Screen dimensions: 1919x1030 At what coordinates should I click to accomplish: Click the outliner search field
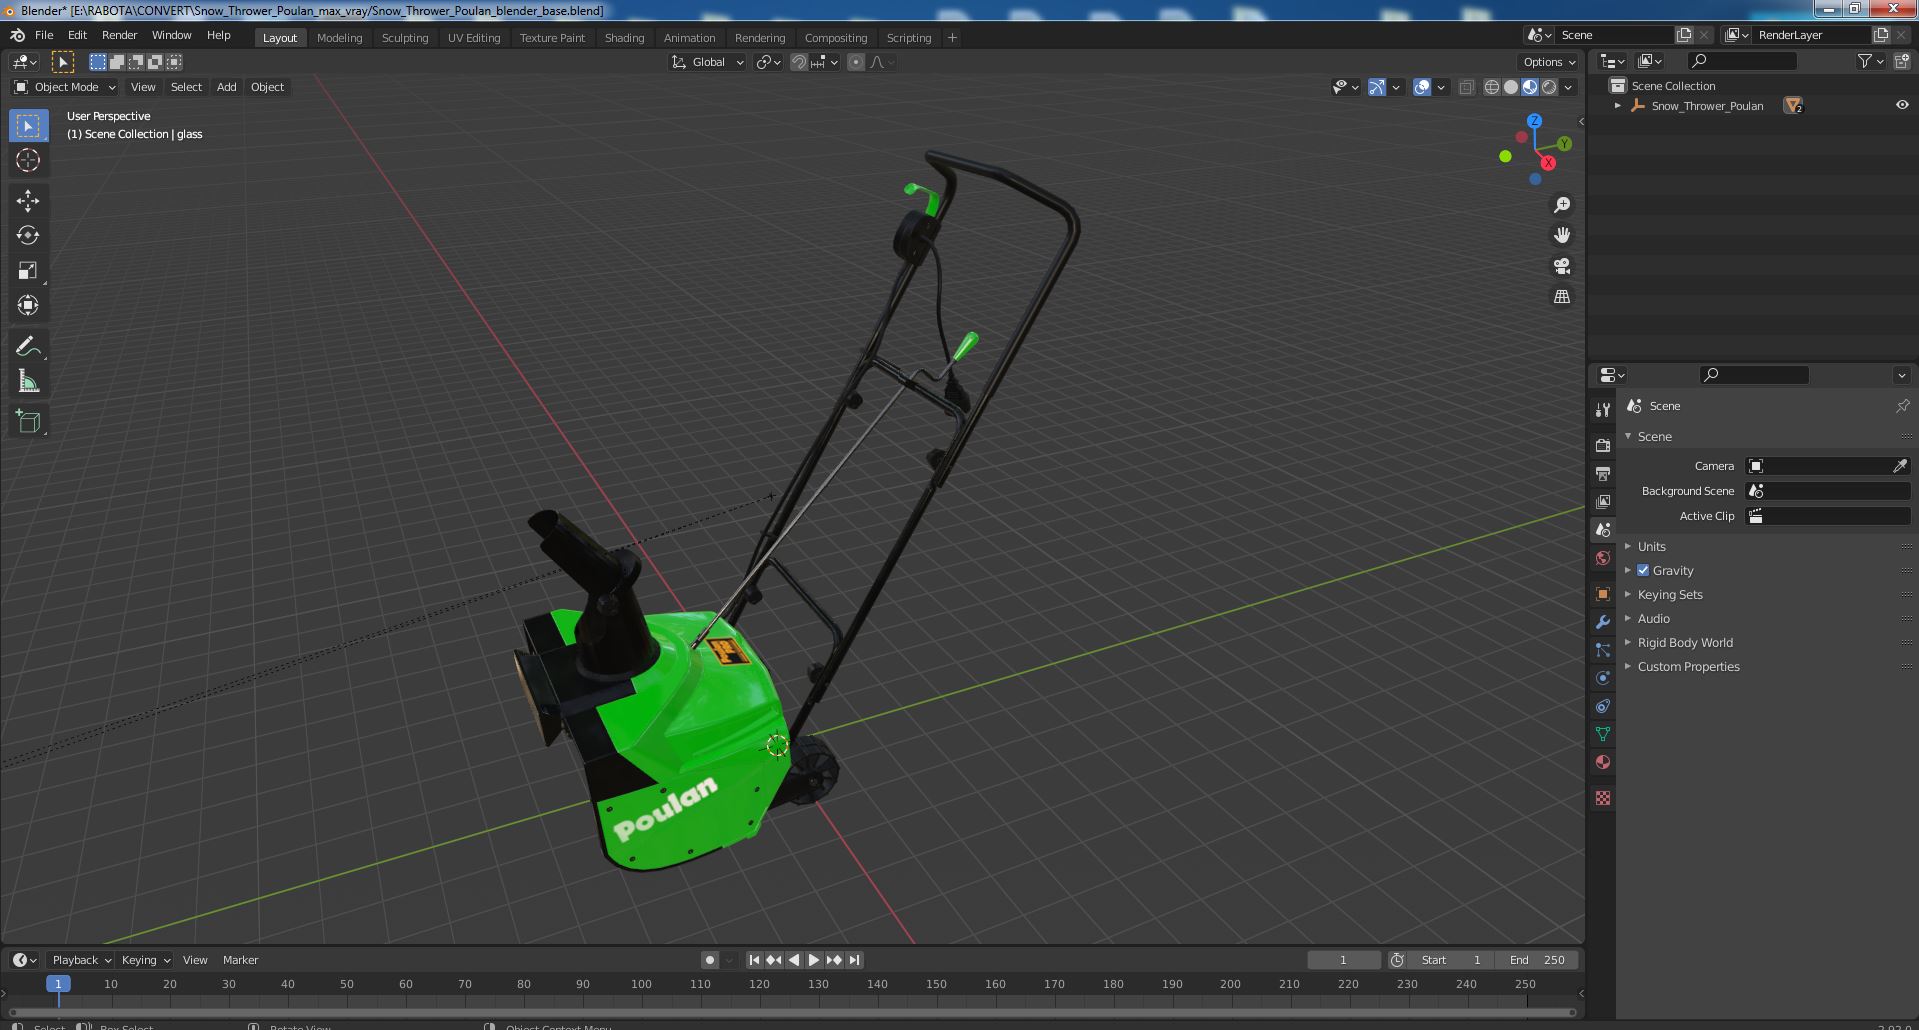pos(1740,61)
